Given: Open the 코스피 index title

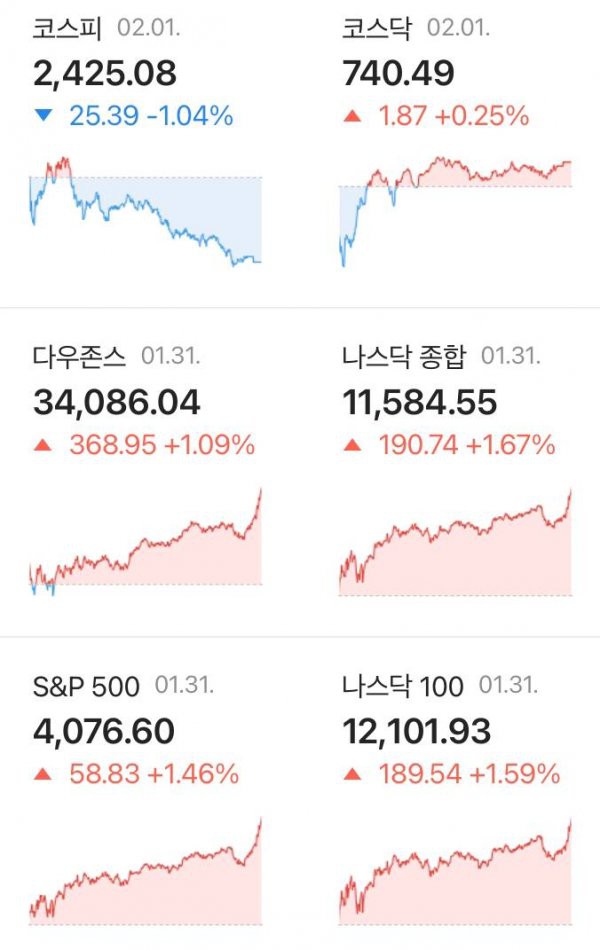Looking at the screenshot, I should point(67,29).
